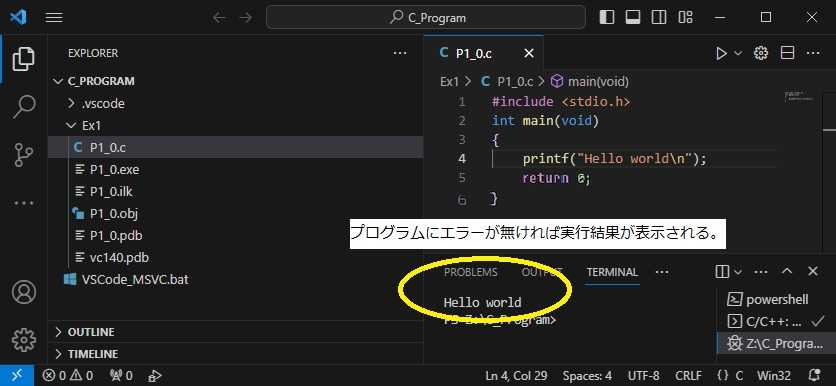Screen dimensions: 836x386
Task: Select P1_0.pdb in the explorer
Action: click(x=235, y=236)
